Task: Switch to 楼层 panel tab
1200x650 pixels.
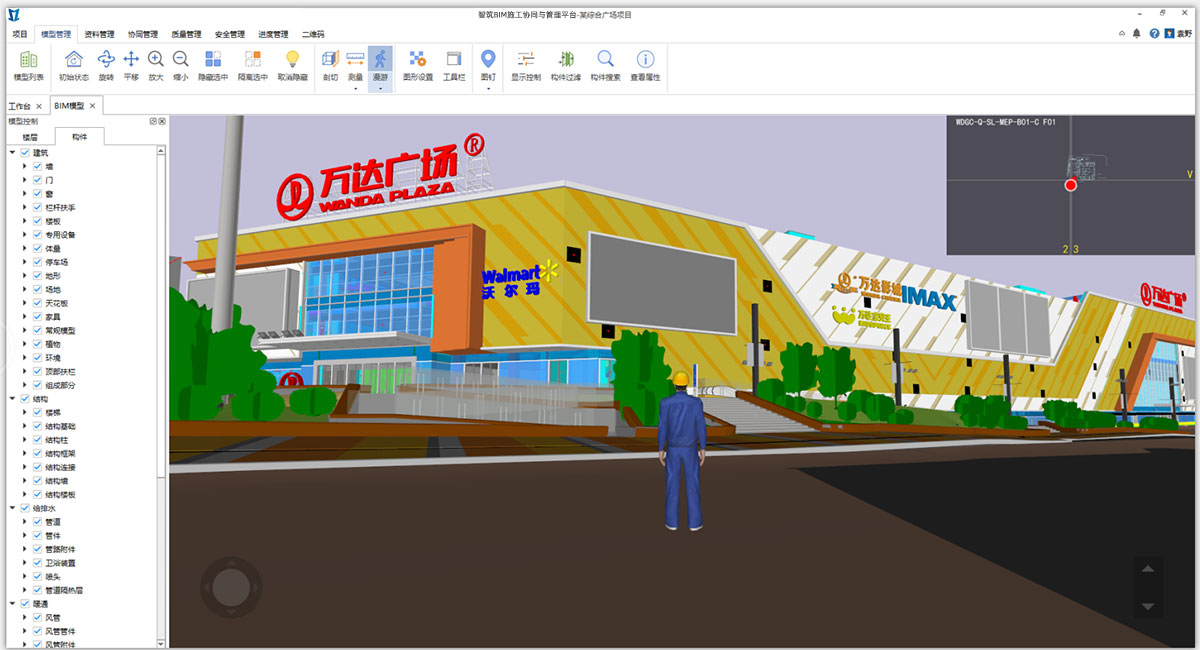Action: click(x=30, y=137)
